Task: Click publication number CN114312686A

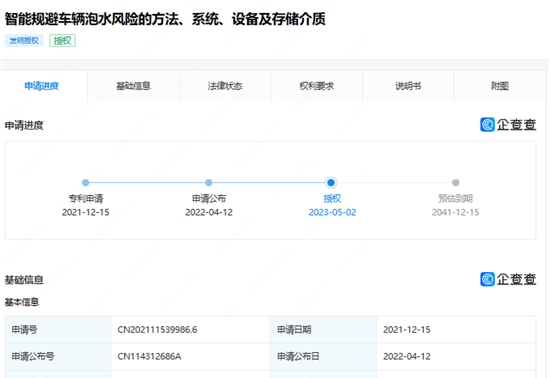Action: (149, 356)
